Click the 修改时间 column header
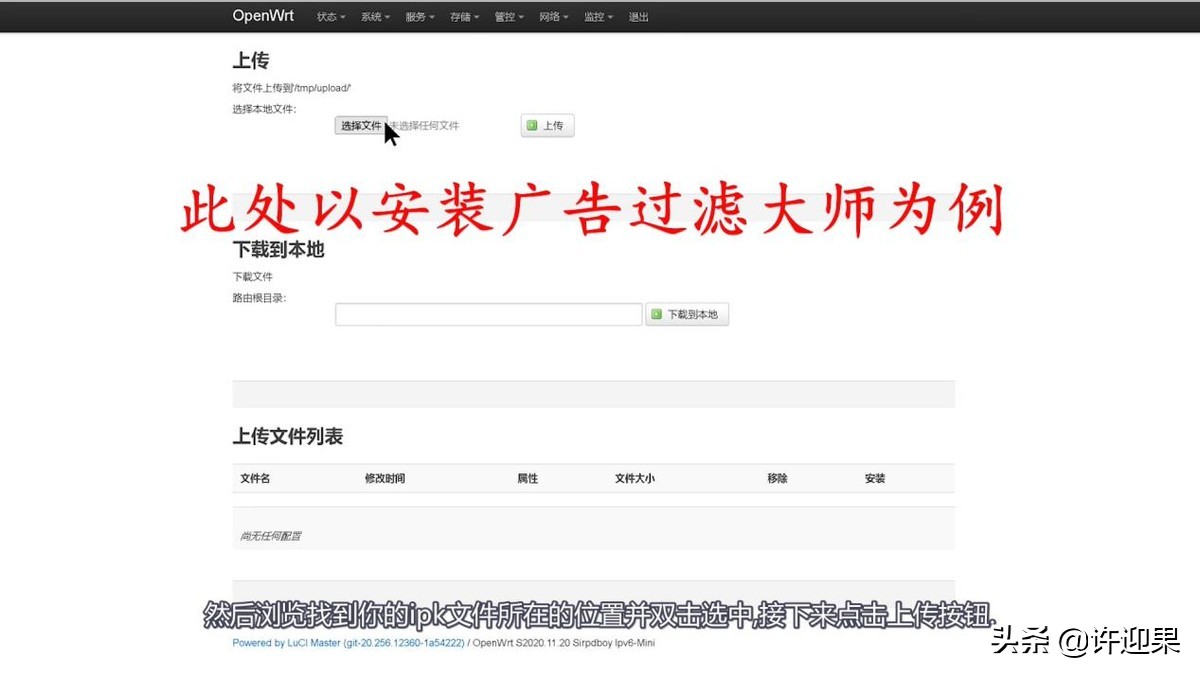1200x675 pixels. [x=387, y=478]
